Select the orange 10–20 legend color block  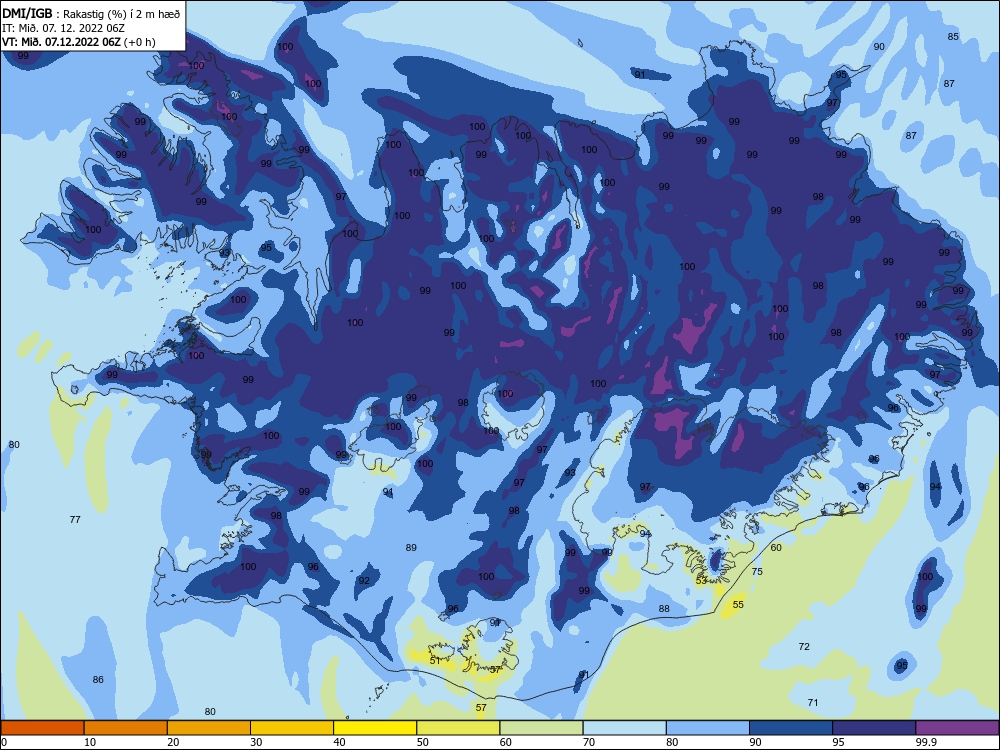(x=126, y=728)
